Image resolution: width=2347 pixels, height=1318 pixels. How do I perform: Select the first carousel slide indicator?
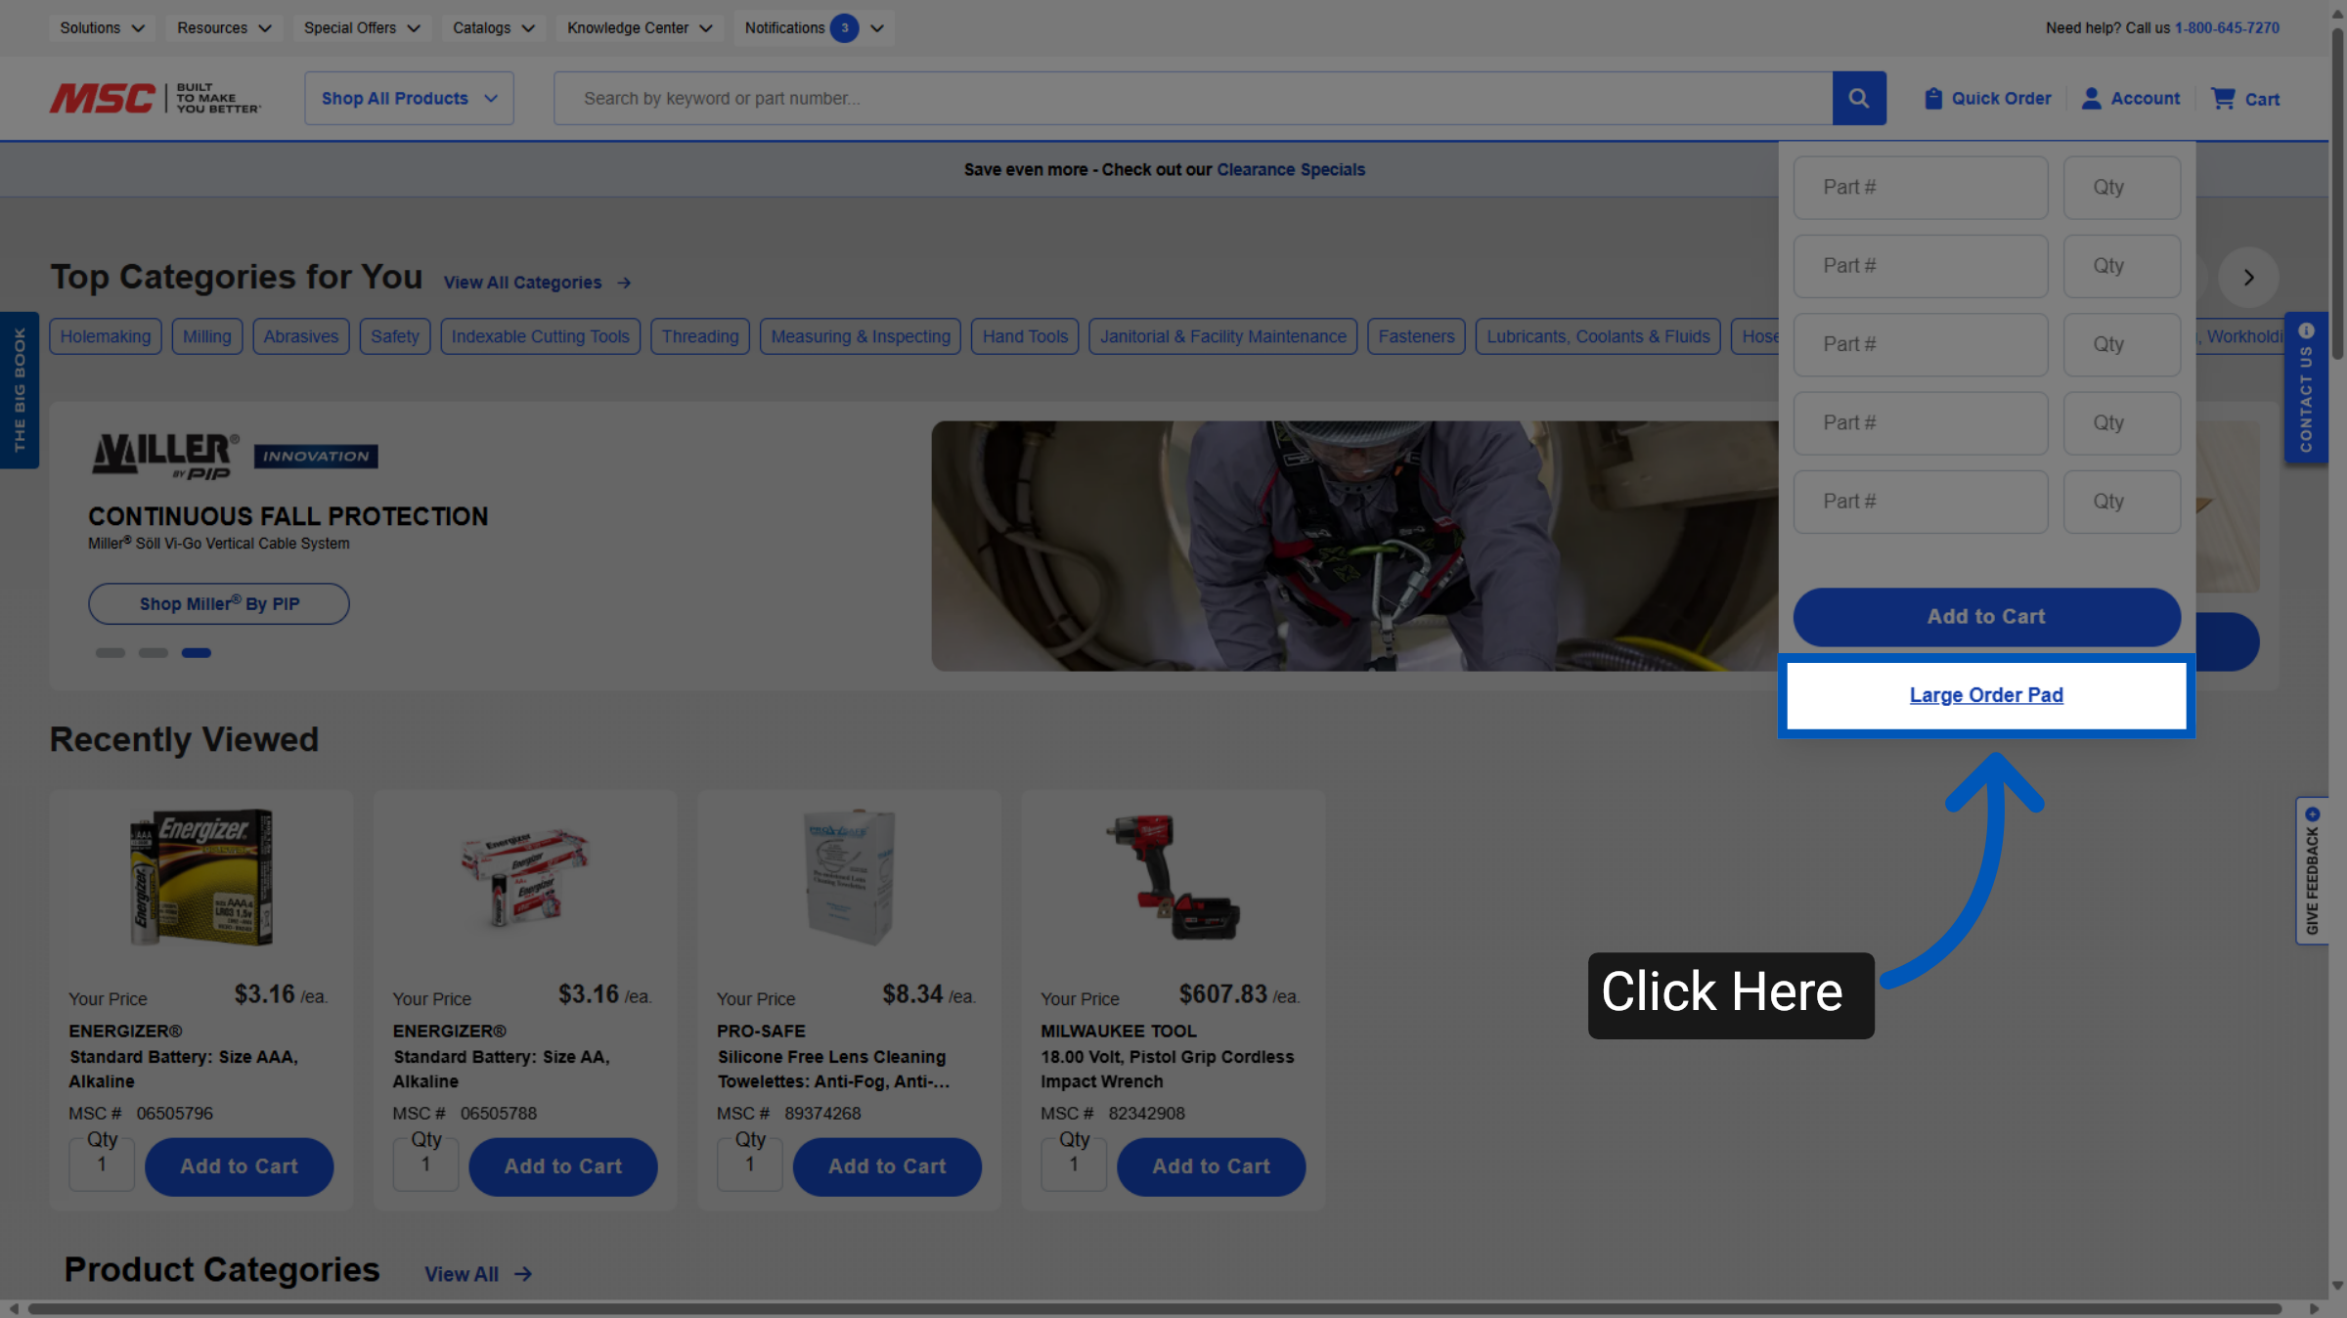click(x=110, y=653)
